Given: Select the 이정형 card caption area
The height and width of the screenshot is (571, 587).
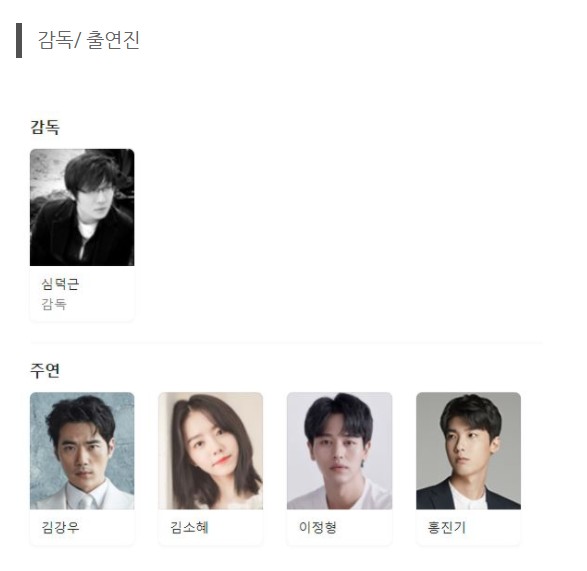Looking at the screenshot, I should 340,527.
